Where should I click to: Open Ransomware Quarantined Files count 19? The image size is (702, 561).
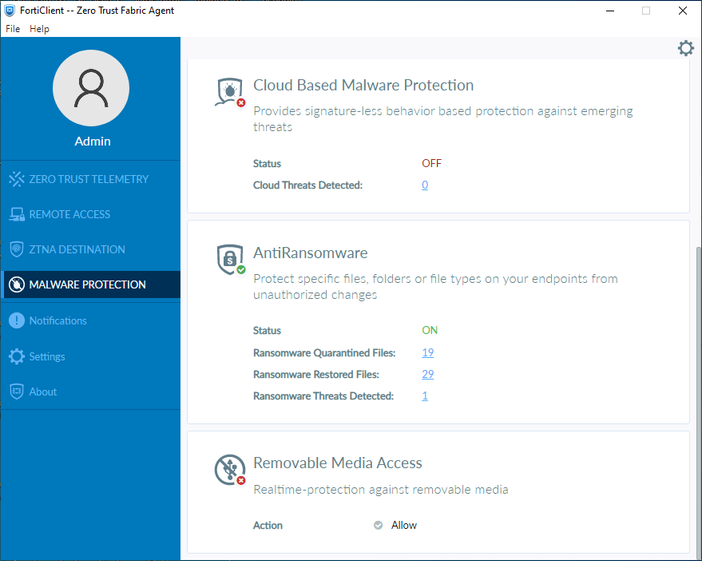[x=427, y=352]
